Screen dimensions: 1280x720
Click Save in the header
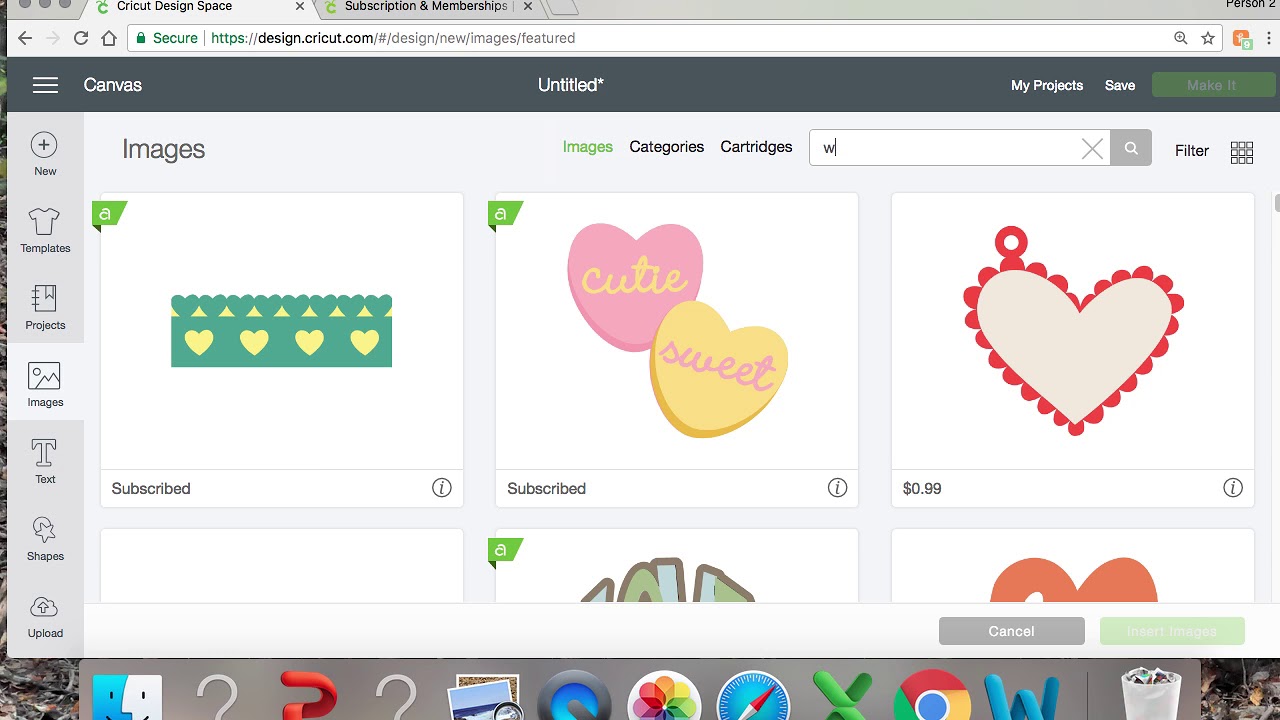point(1119,85)
